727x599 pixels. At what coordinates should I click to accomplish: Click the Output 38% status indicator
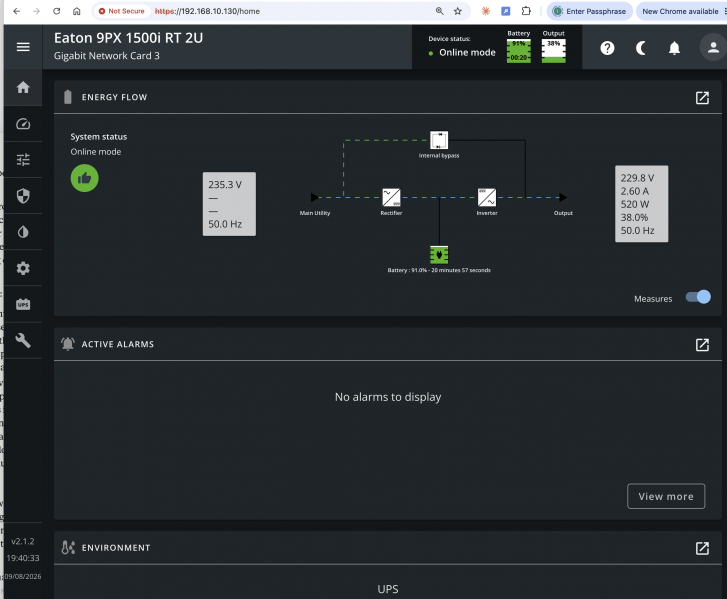point(554,51)
